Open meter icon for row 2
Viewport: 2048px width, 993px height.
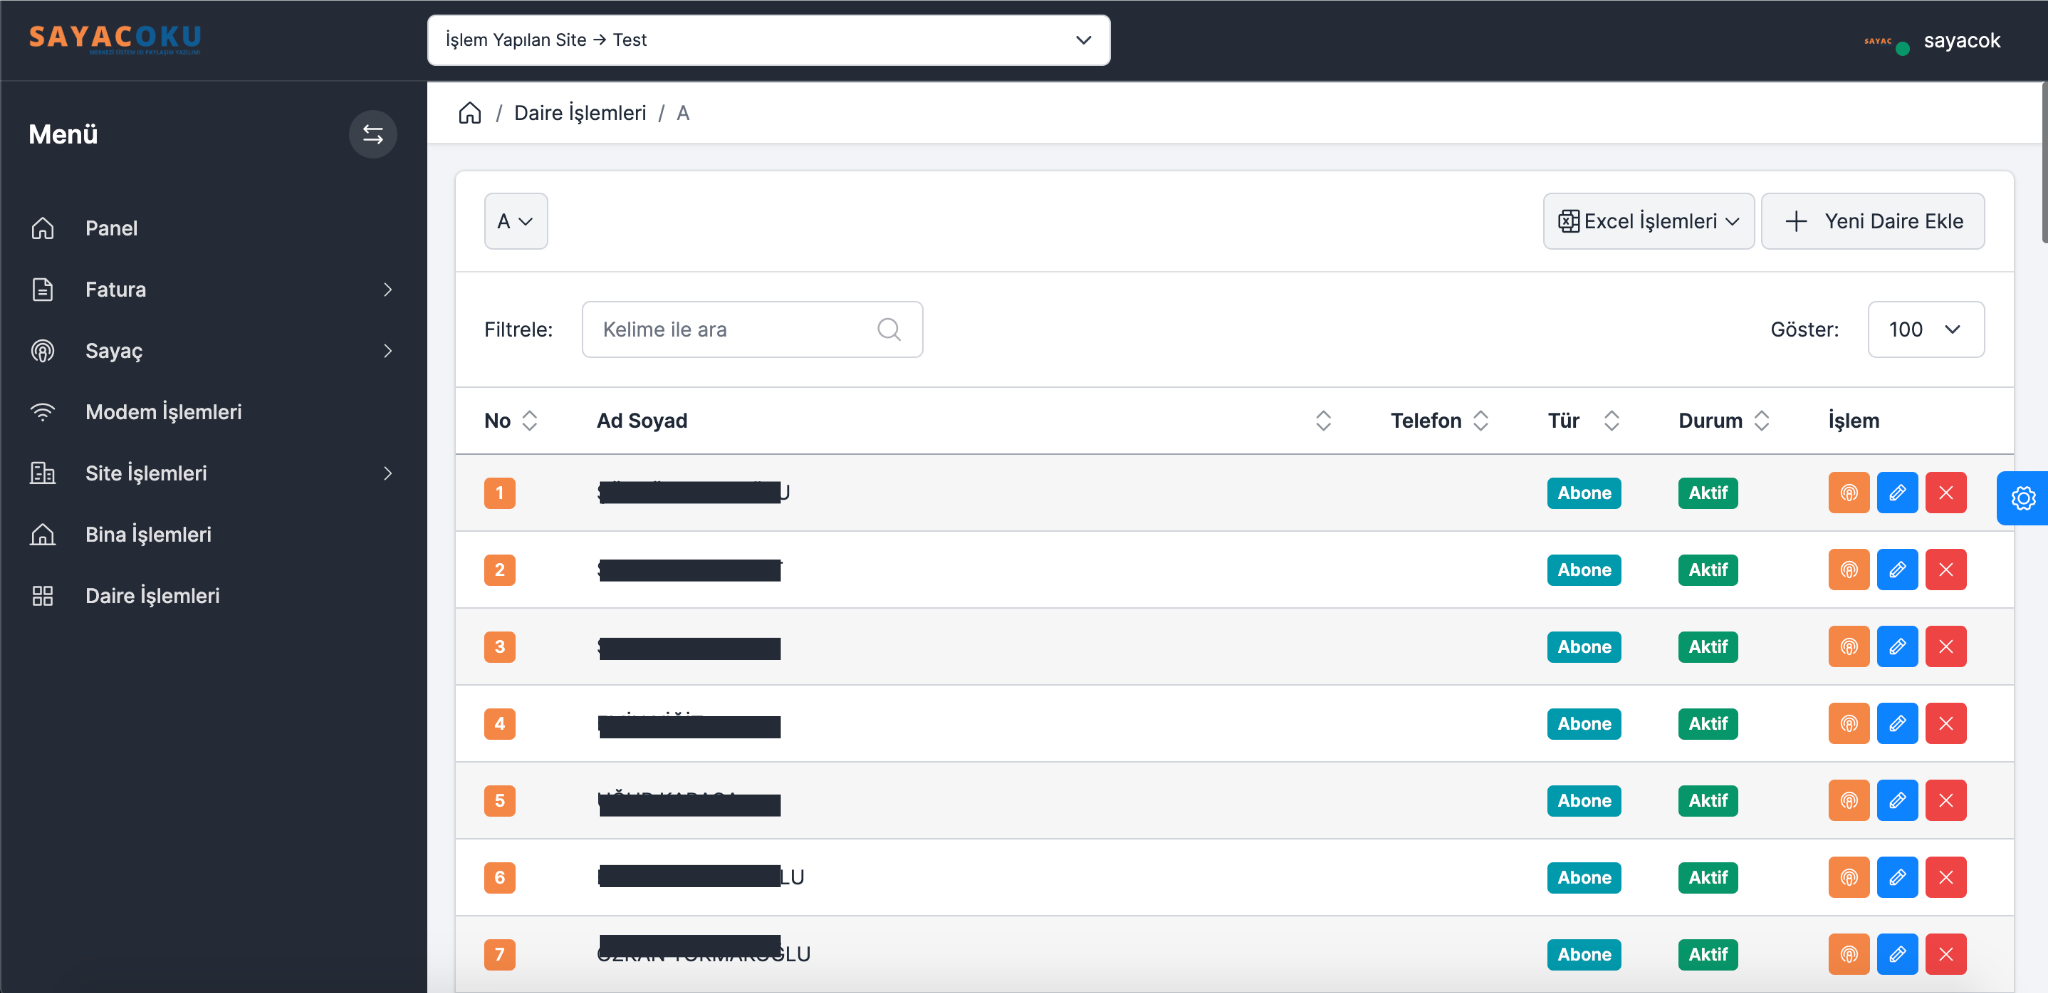(x=1849, y=570)
